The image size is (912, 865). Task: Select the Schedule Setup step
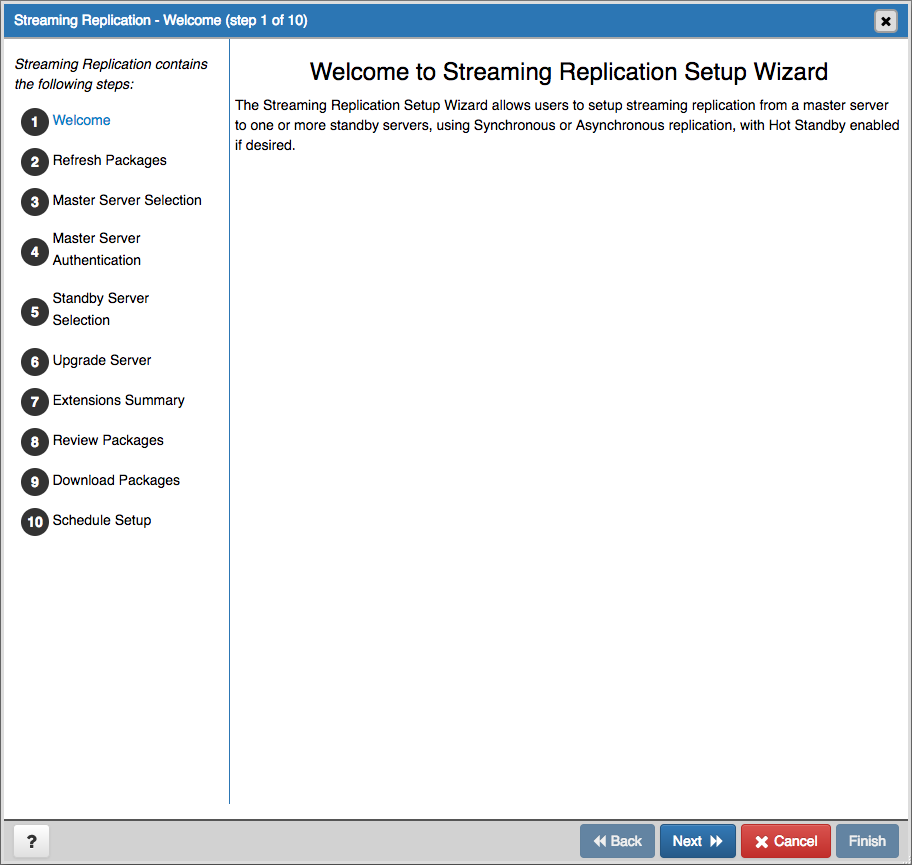(x=102, y=520)
